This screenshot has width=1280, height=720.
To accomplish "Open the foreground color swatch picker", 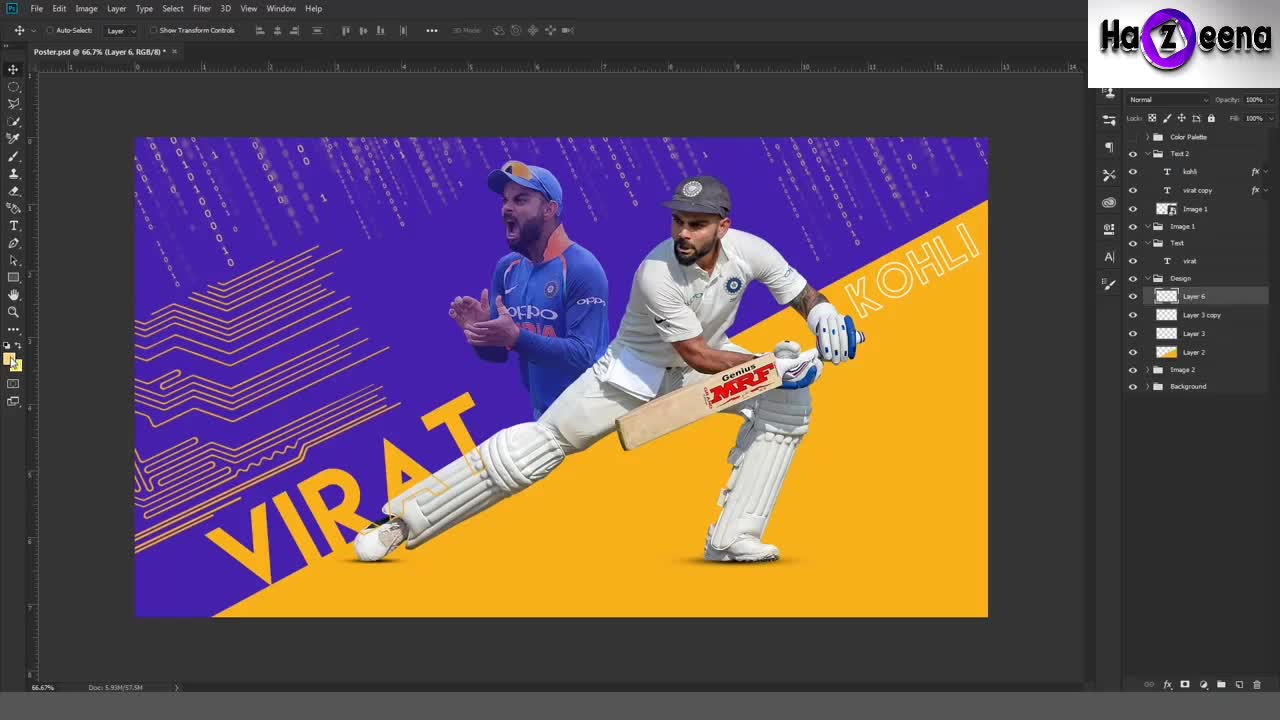I will (9, 359).
